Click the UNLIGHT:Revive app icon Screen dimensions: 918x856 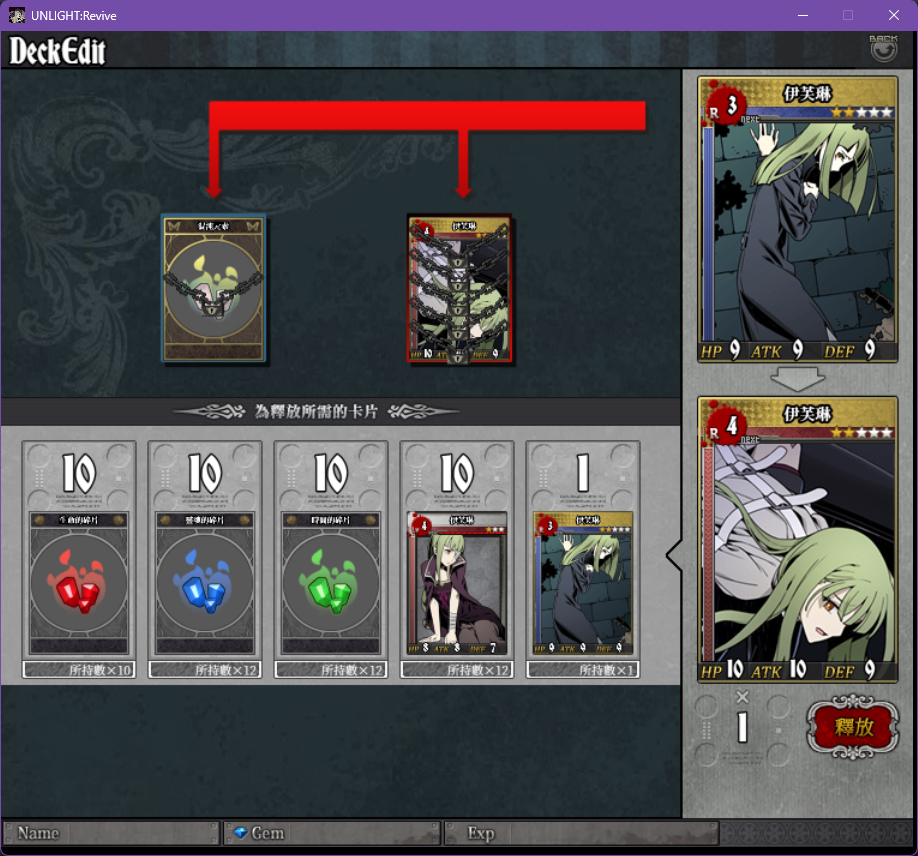(x=16, y=15)
